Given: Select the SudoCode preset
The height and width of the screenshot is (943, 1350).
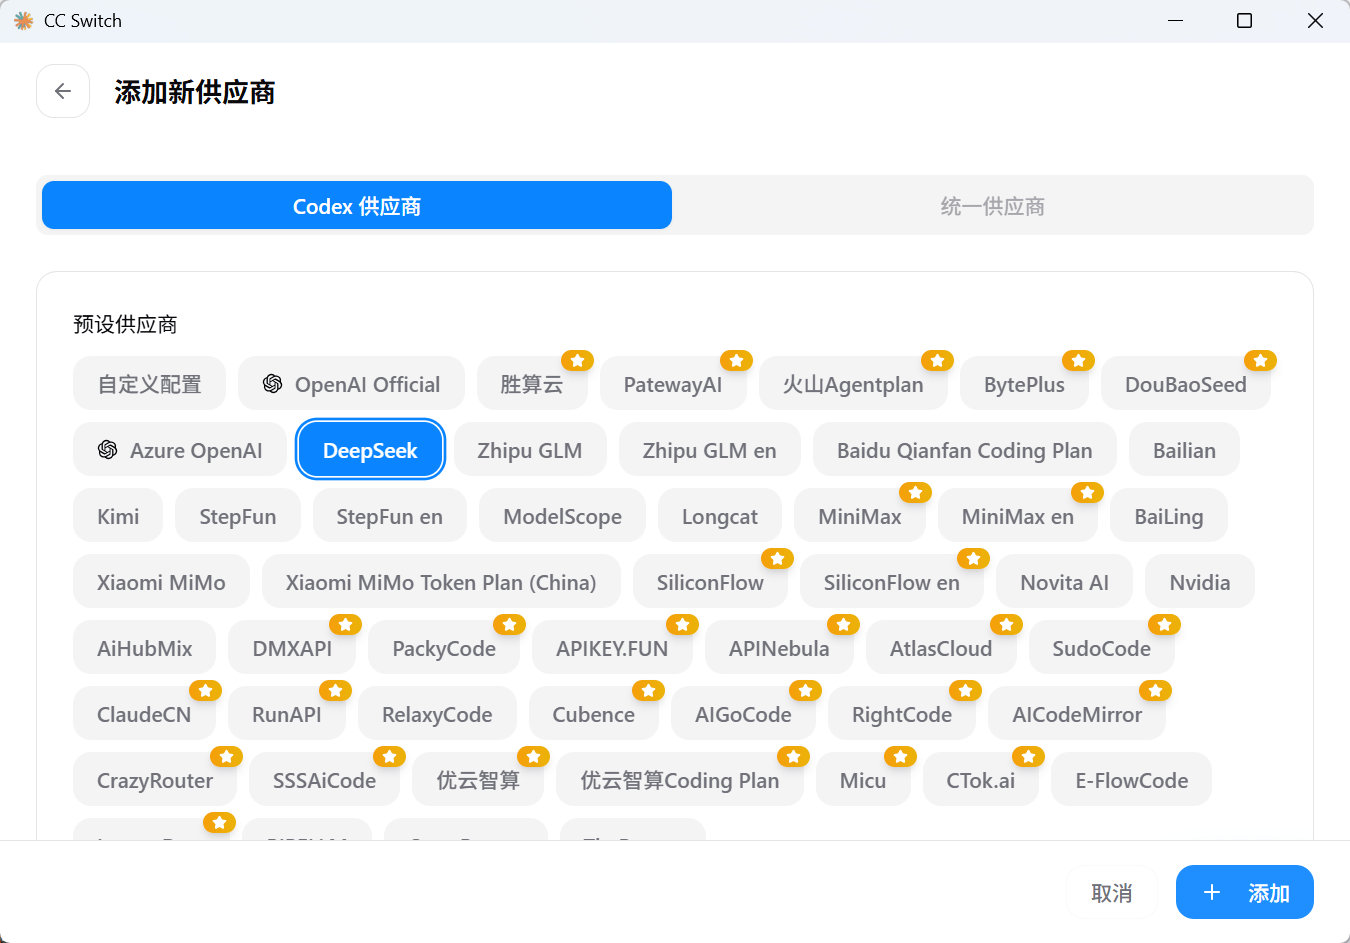Looking at the screenshot, I should [x=1102, y=648].
